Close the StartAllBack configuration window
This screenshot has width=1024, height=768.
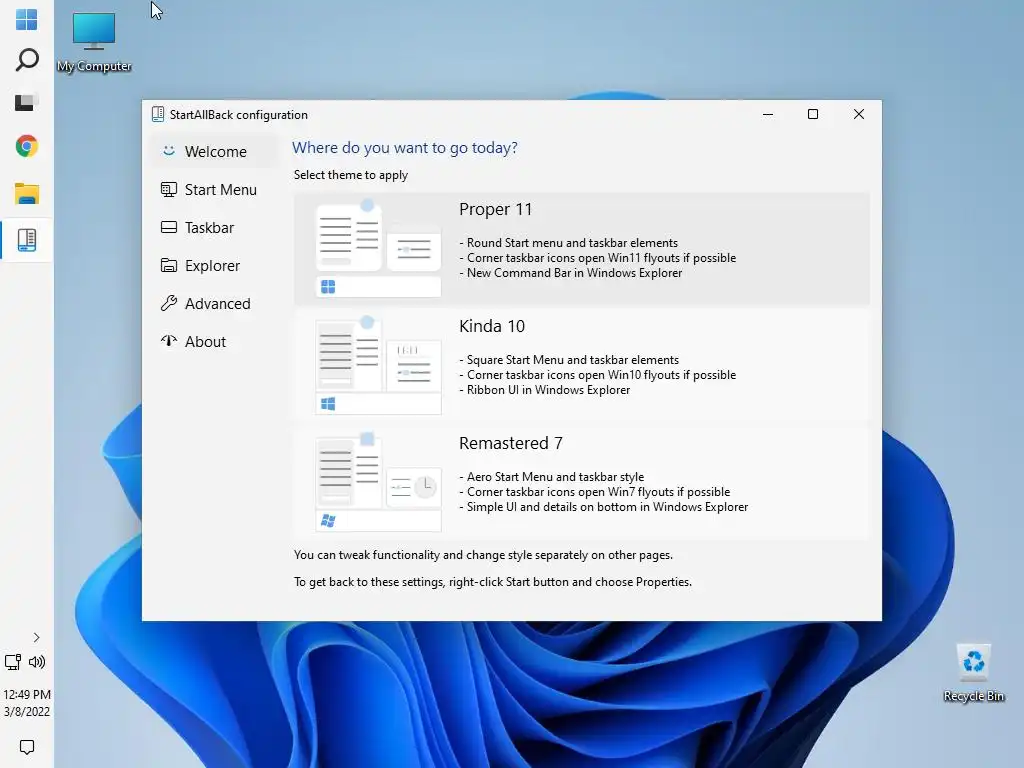[x=859, y=114]
